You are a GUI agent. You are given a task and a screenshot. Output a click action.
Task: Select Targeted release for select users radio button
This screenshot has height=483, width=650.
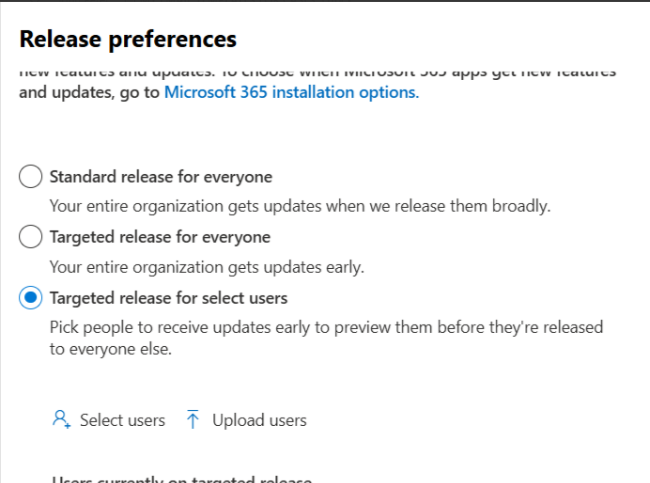click(32, 297)
